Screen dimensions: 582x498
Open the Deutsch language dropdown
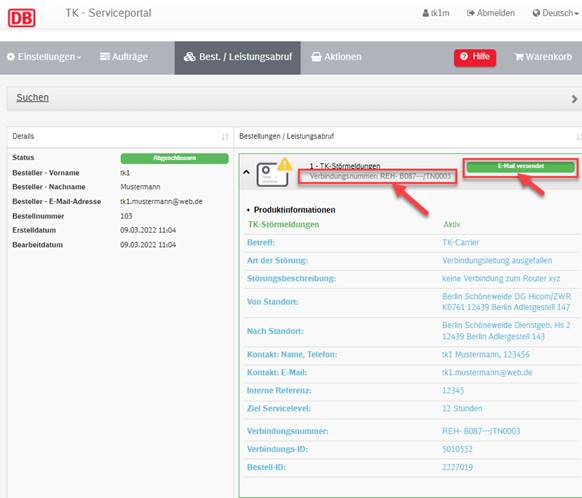[556, 13]
